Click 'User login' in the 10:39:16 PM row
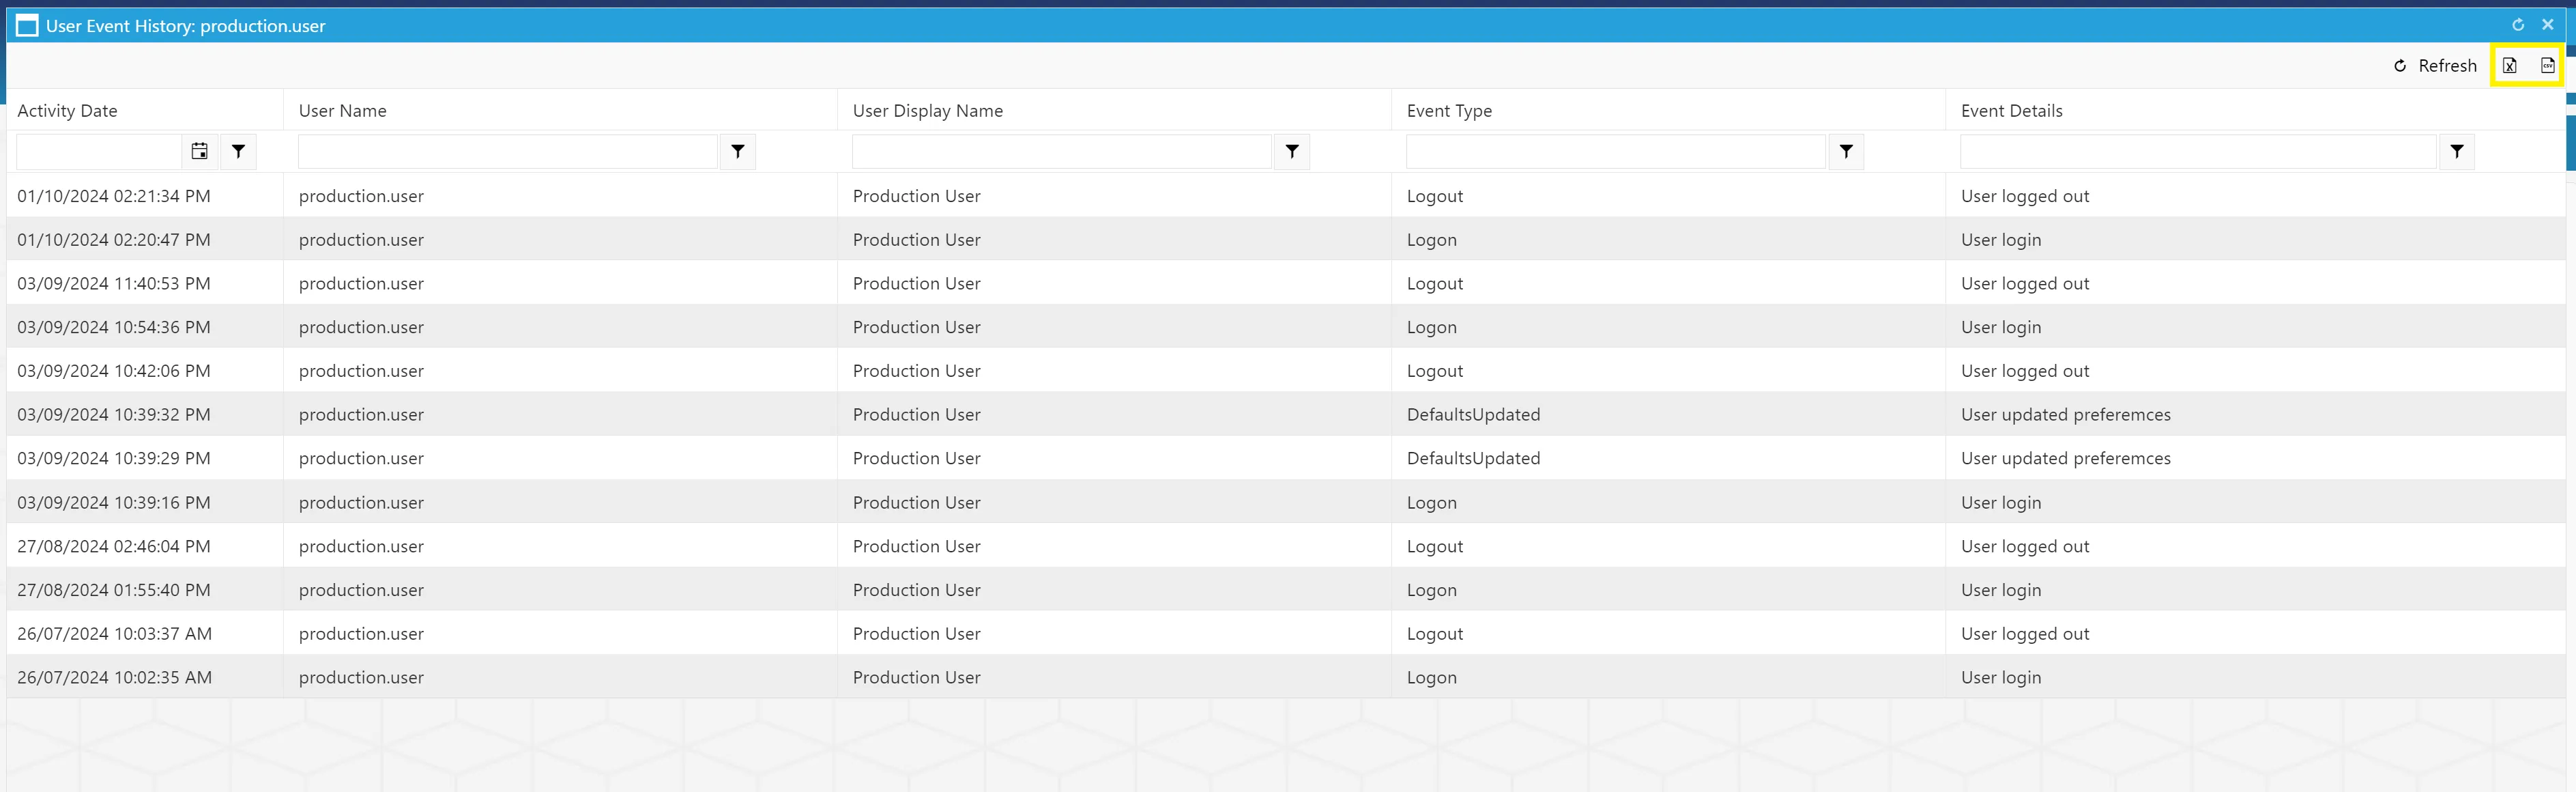 2001,502
